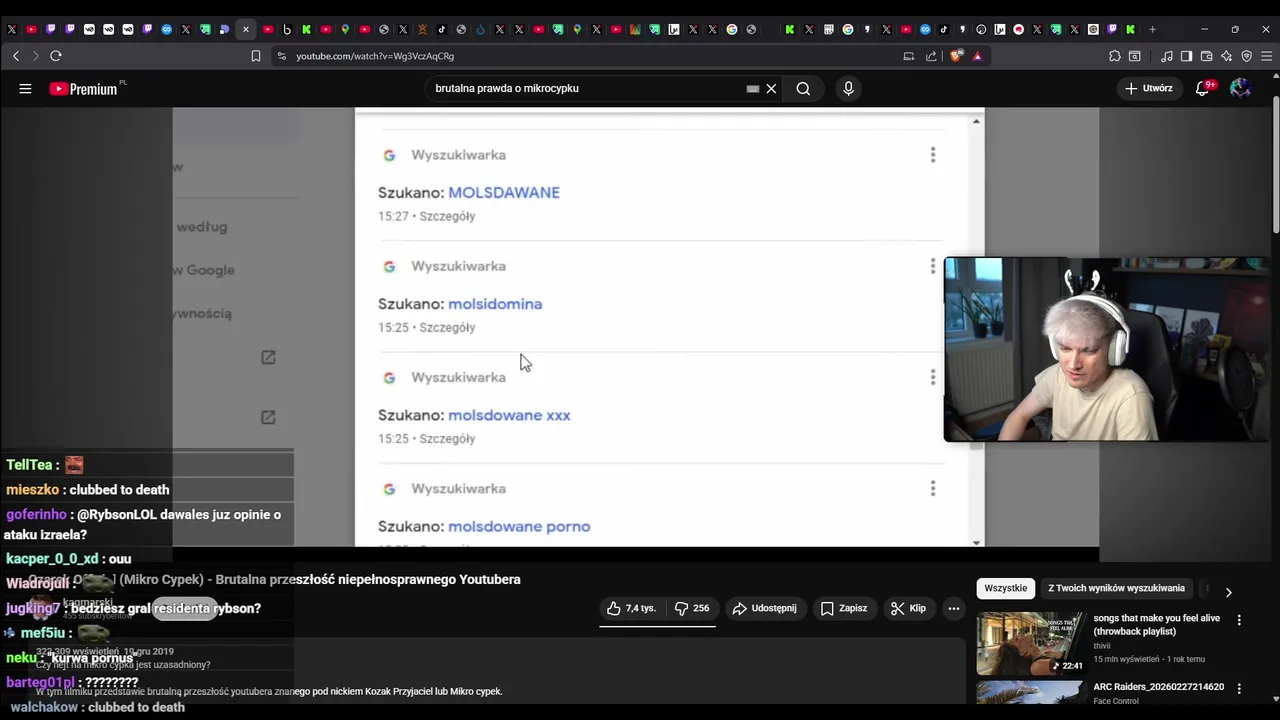Clear the search query with the X
This screenshot has height=720, width=1280.
(771, 88)
